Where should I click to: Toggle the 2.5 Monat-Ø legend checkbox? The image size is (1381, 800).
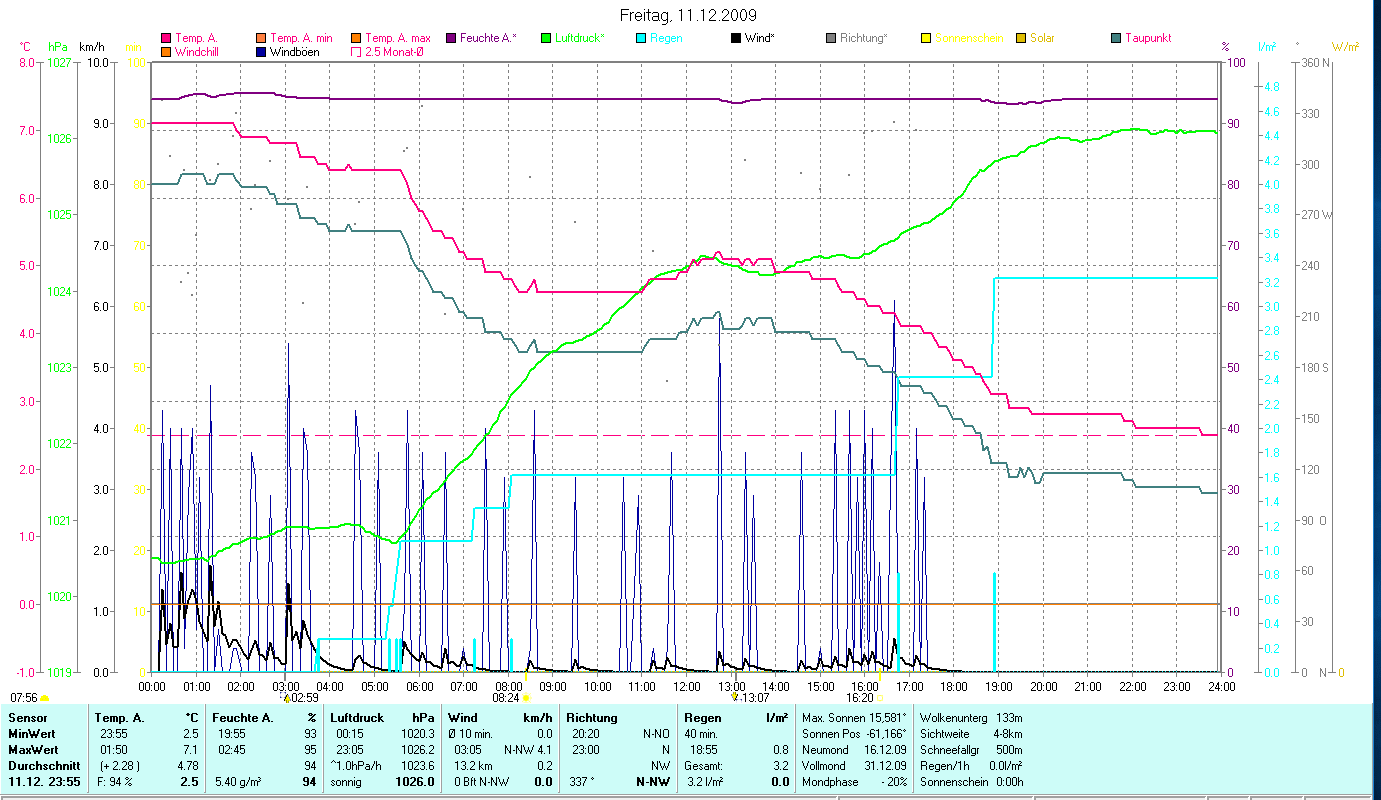click(356, 52)
